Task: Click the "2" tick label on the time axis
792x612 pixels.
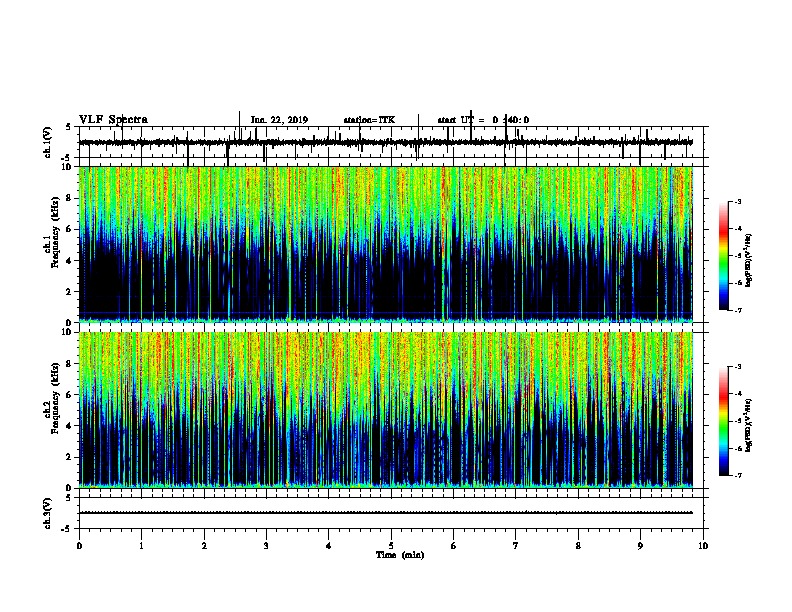Action: coord(204,546)
